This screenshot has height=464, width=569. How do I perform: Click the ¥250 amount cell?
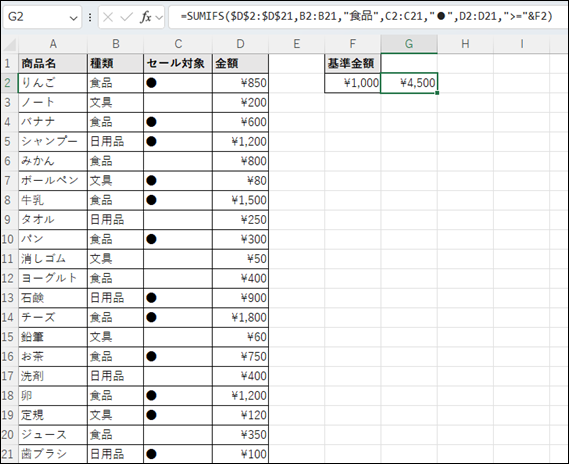pos(240,220)
